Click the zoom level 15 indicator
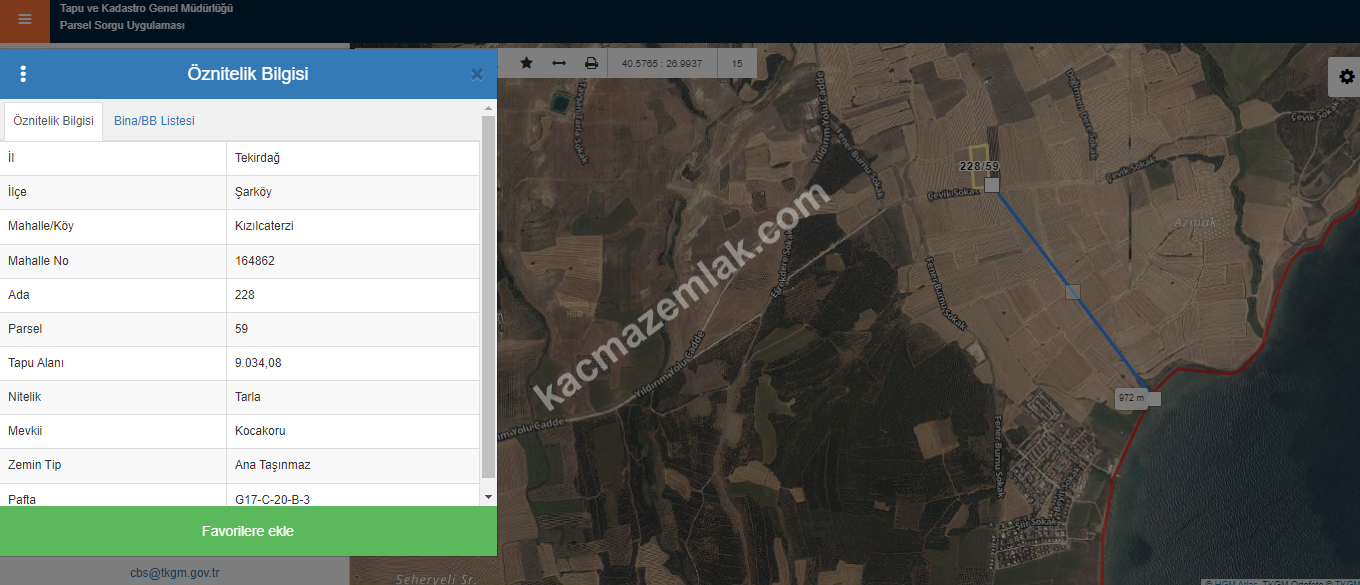The height and width of the screenshot is (585, 1360). coord(737,63)
